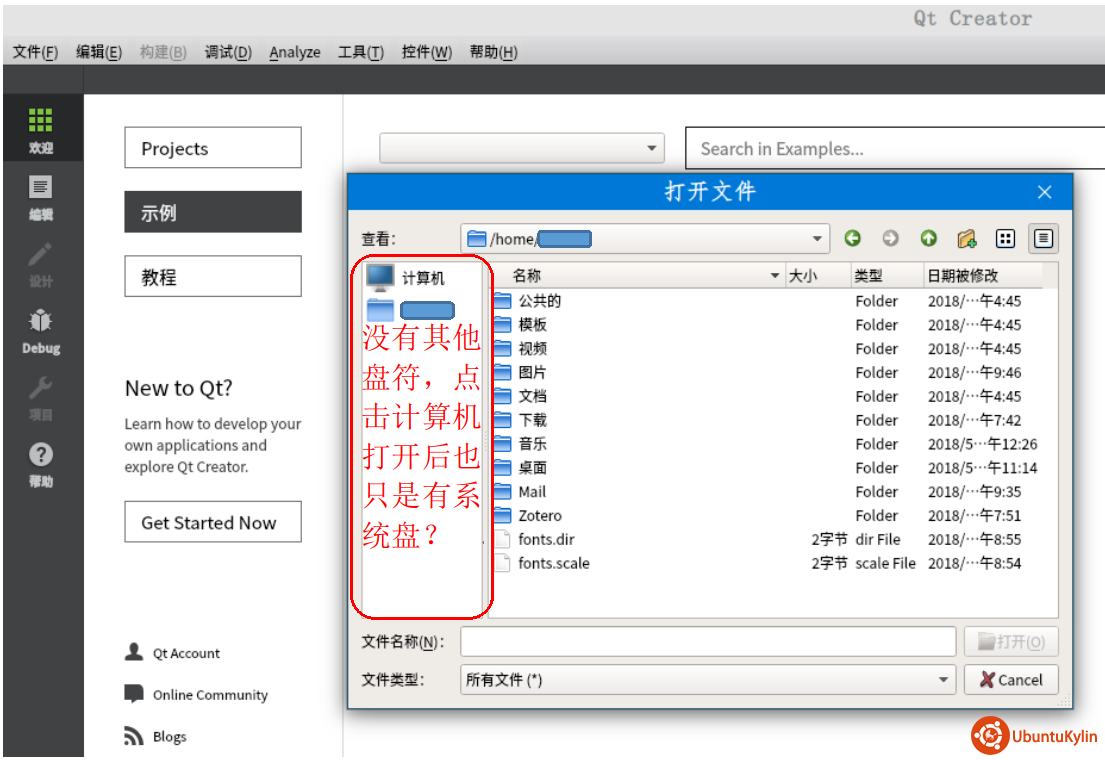Screen dimensions: 1105x760
Task: Open the Blogs link
Action: [156, 736]
